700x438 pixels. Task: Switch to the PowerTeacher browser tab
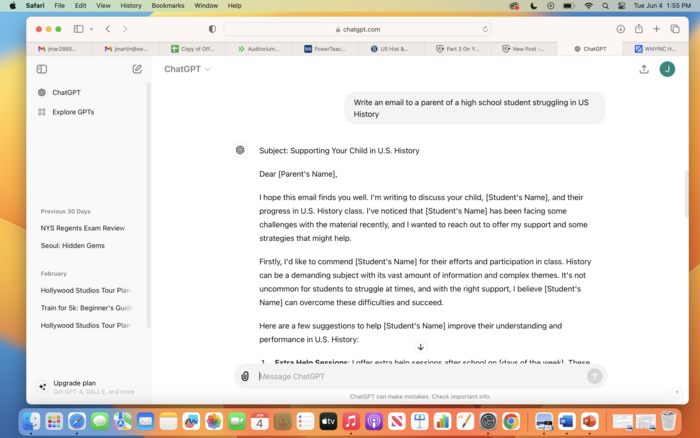tap(327, 48)
